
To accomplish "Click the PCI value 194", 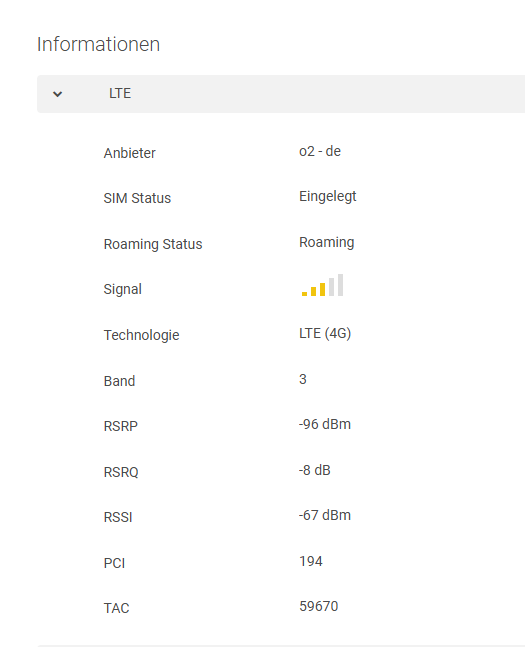I will point(311,561).
